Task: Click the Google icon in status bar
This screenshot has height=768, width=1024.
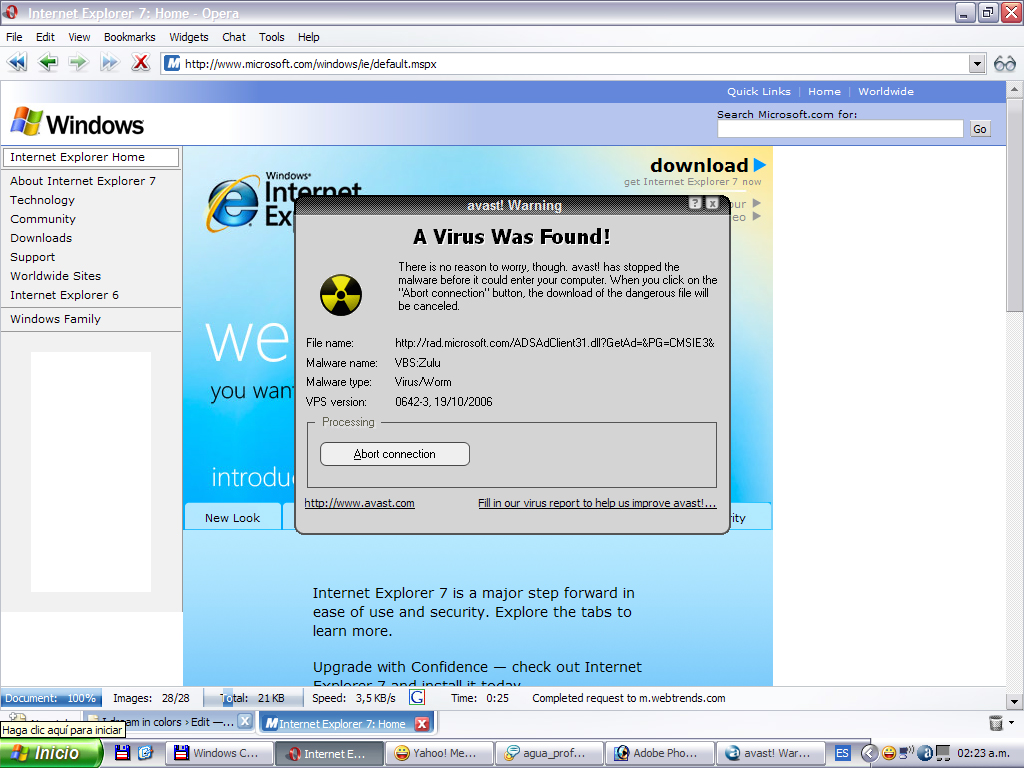Action: pos(417,698)
